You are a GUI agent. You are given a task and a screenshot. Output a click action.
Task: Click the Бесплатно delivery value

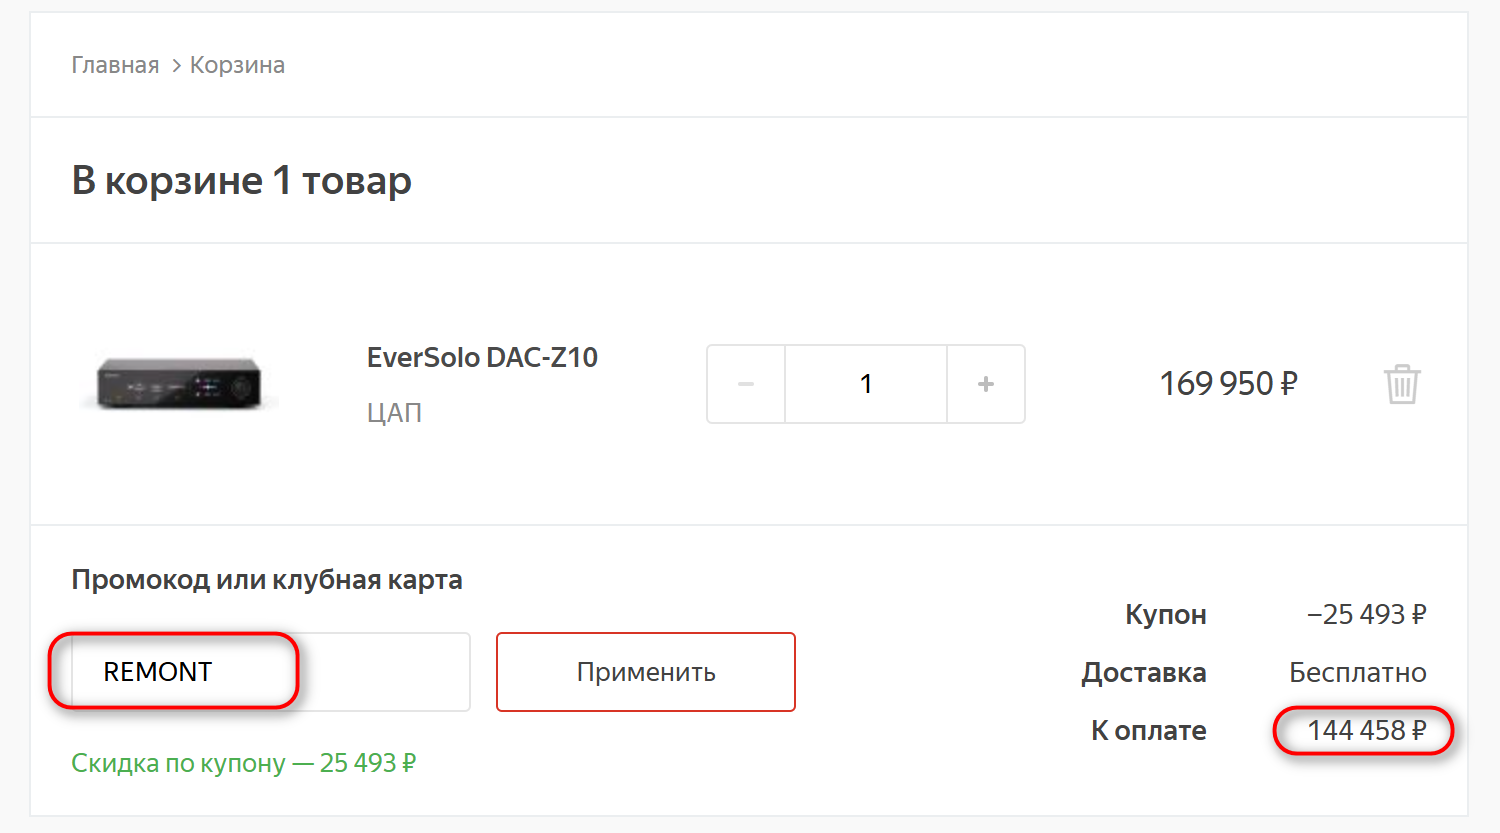click(1357, 672)
